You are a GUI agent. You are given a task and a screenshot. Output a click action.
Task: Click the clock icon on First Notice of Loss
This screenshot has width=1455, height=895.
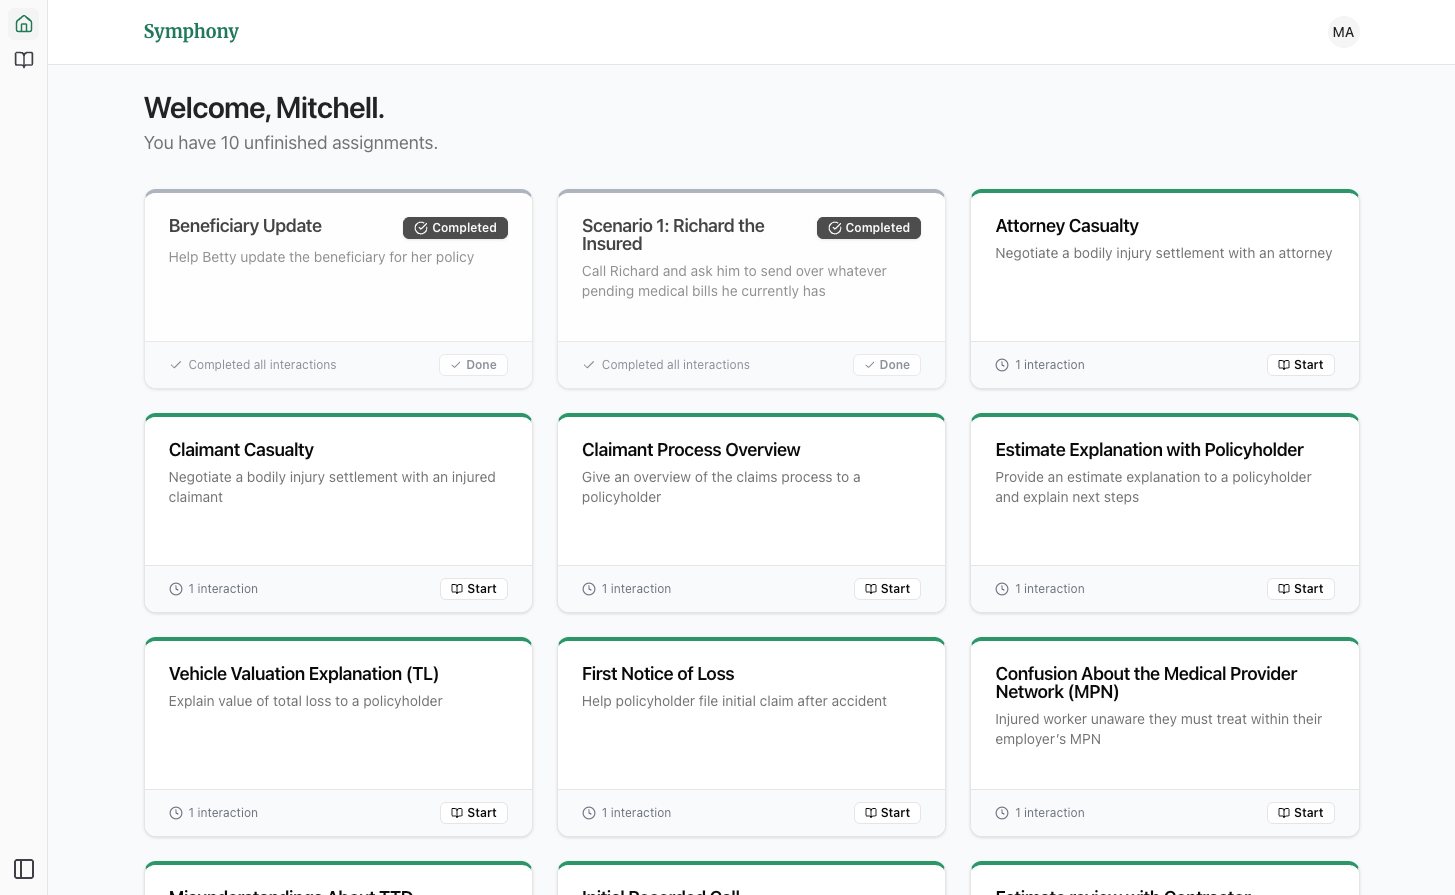tap(588, 813)
